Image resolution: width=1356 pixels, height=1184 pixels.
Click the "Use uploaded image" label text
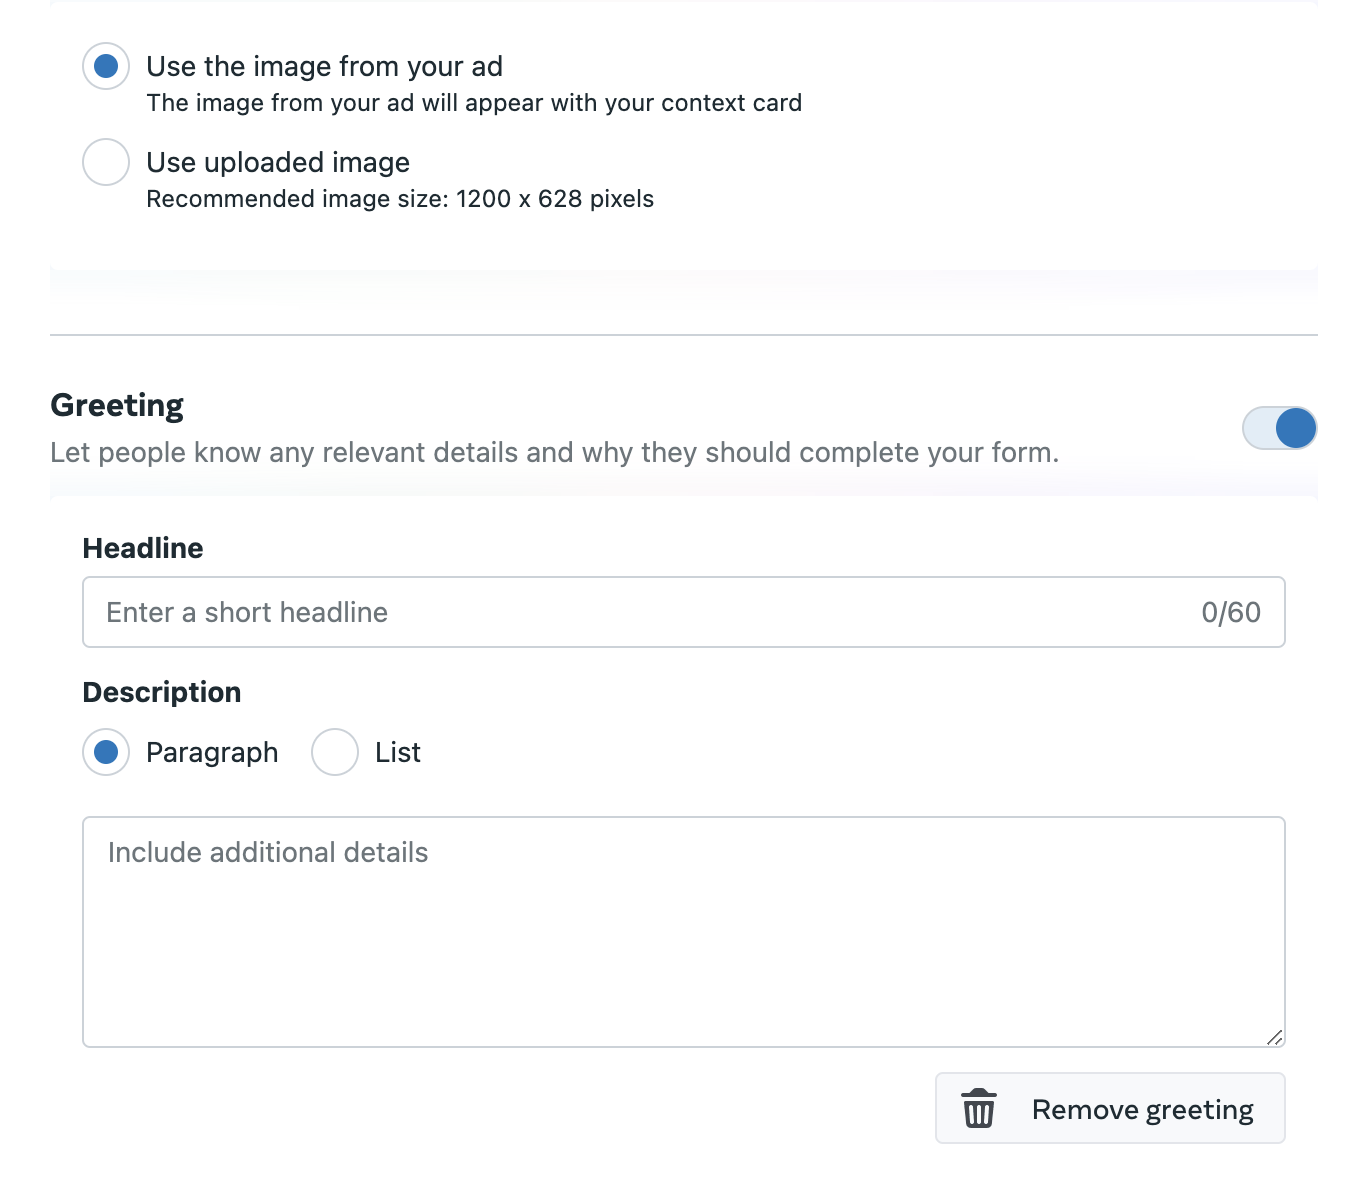[x=278, y=162]
